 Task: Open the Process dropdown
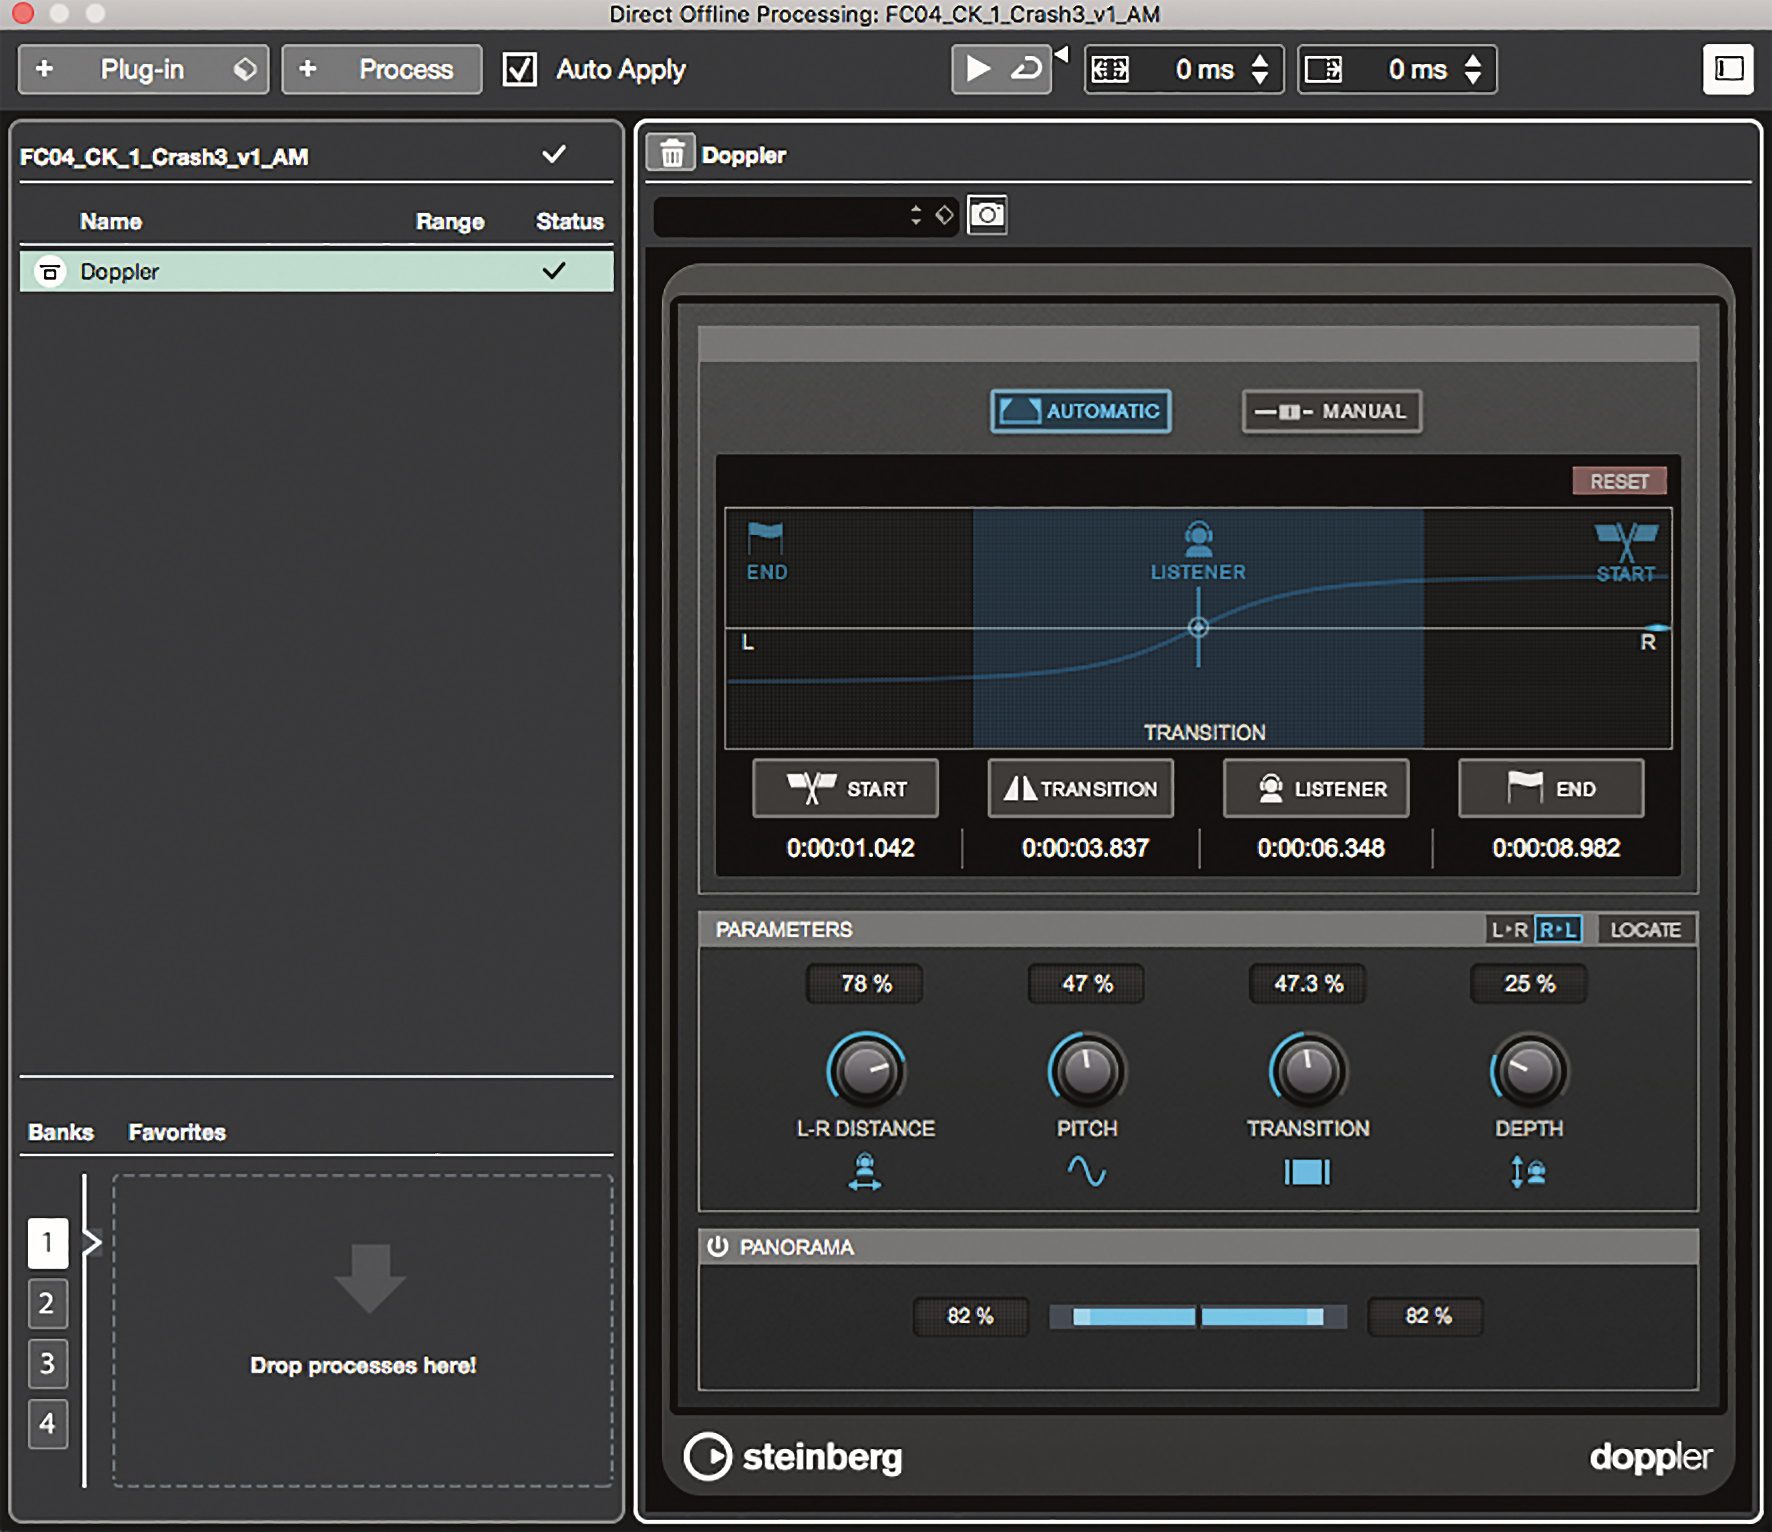click(380, 69)
